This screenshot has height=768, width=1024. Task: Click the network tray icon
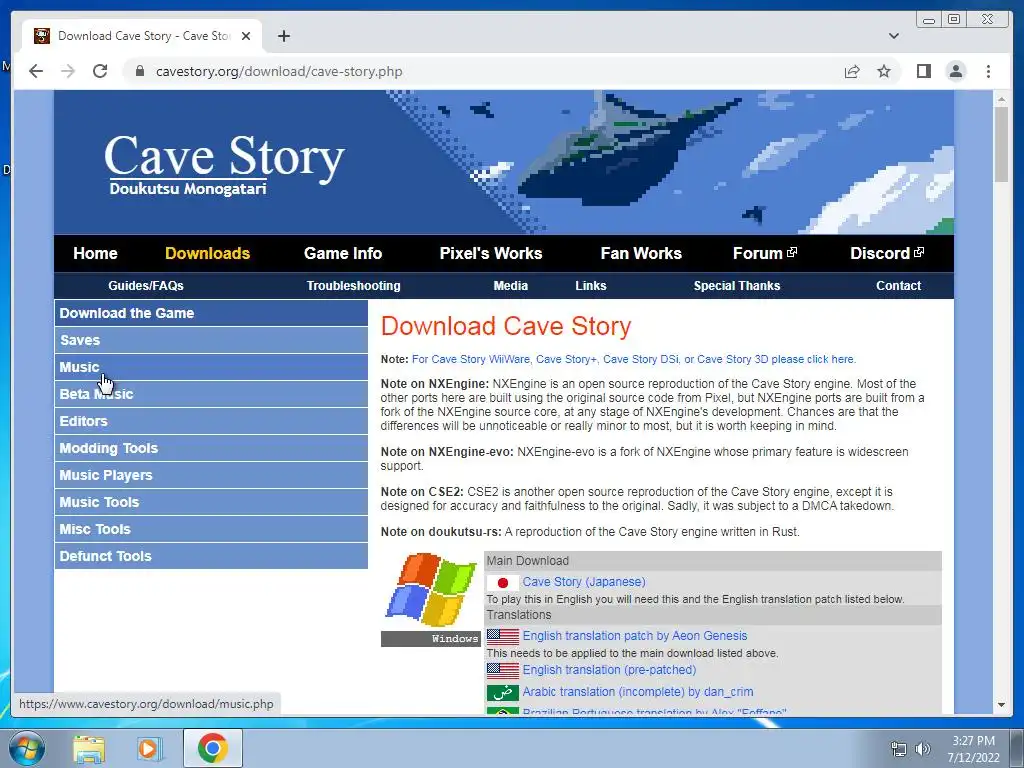coord(899,749)
